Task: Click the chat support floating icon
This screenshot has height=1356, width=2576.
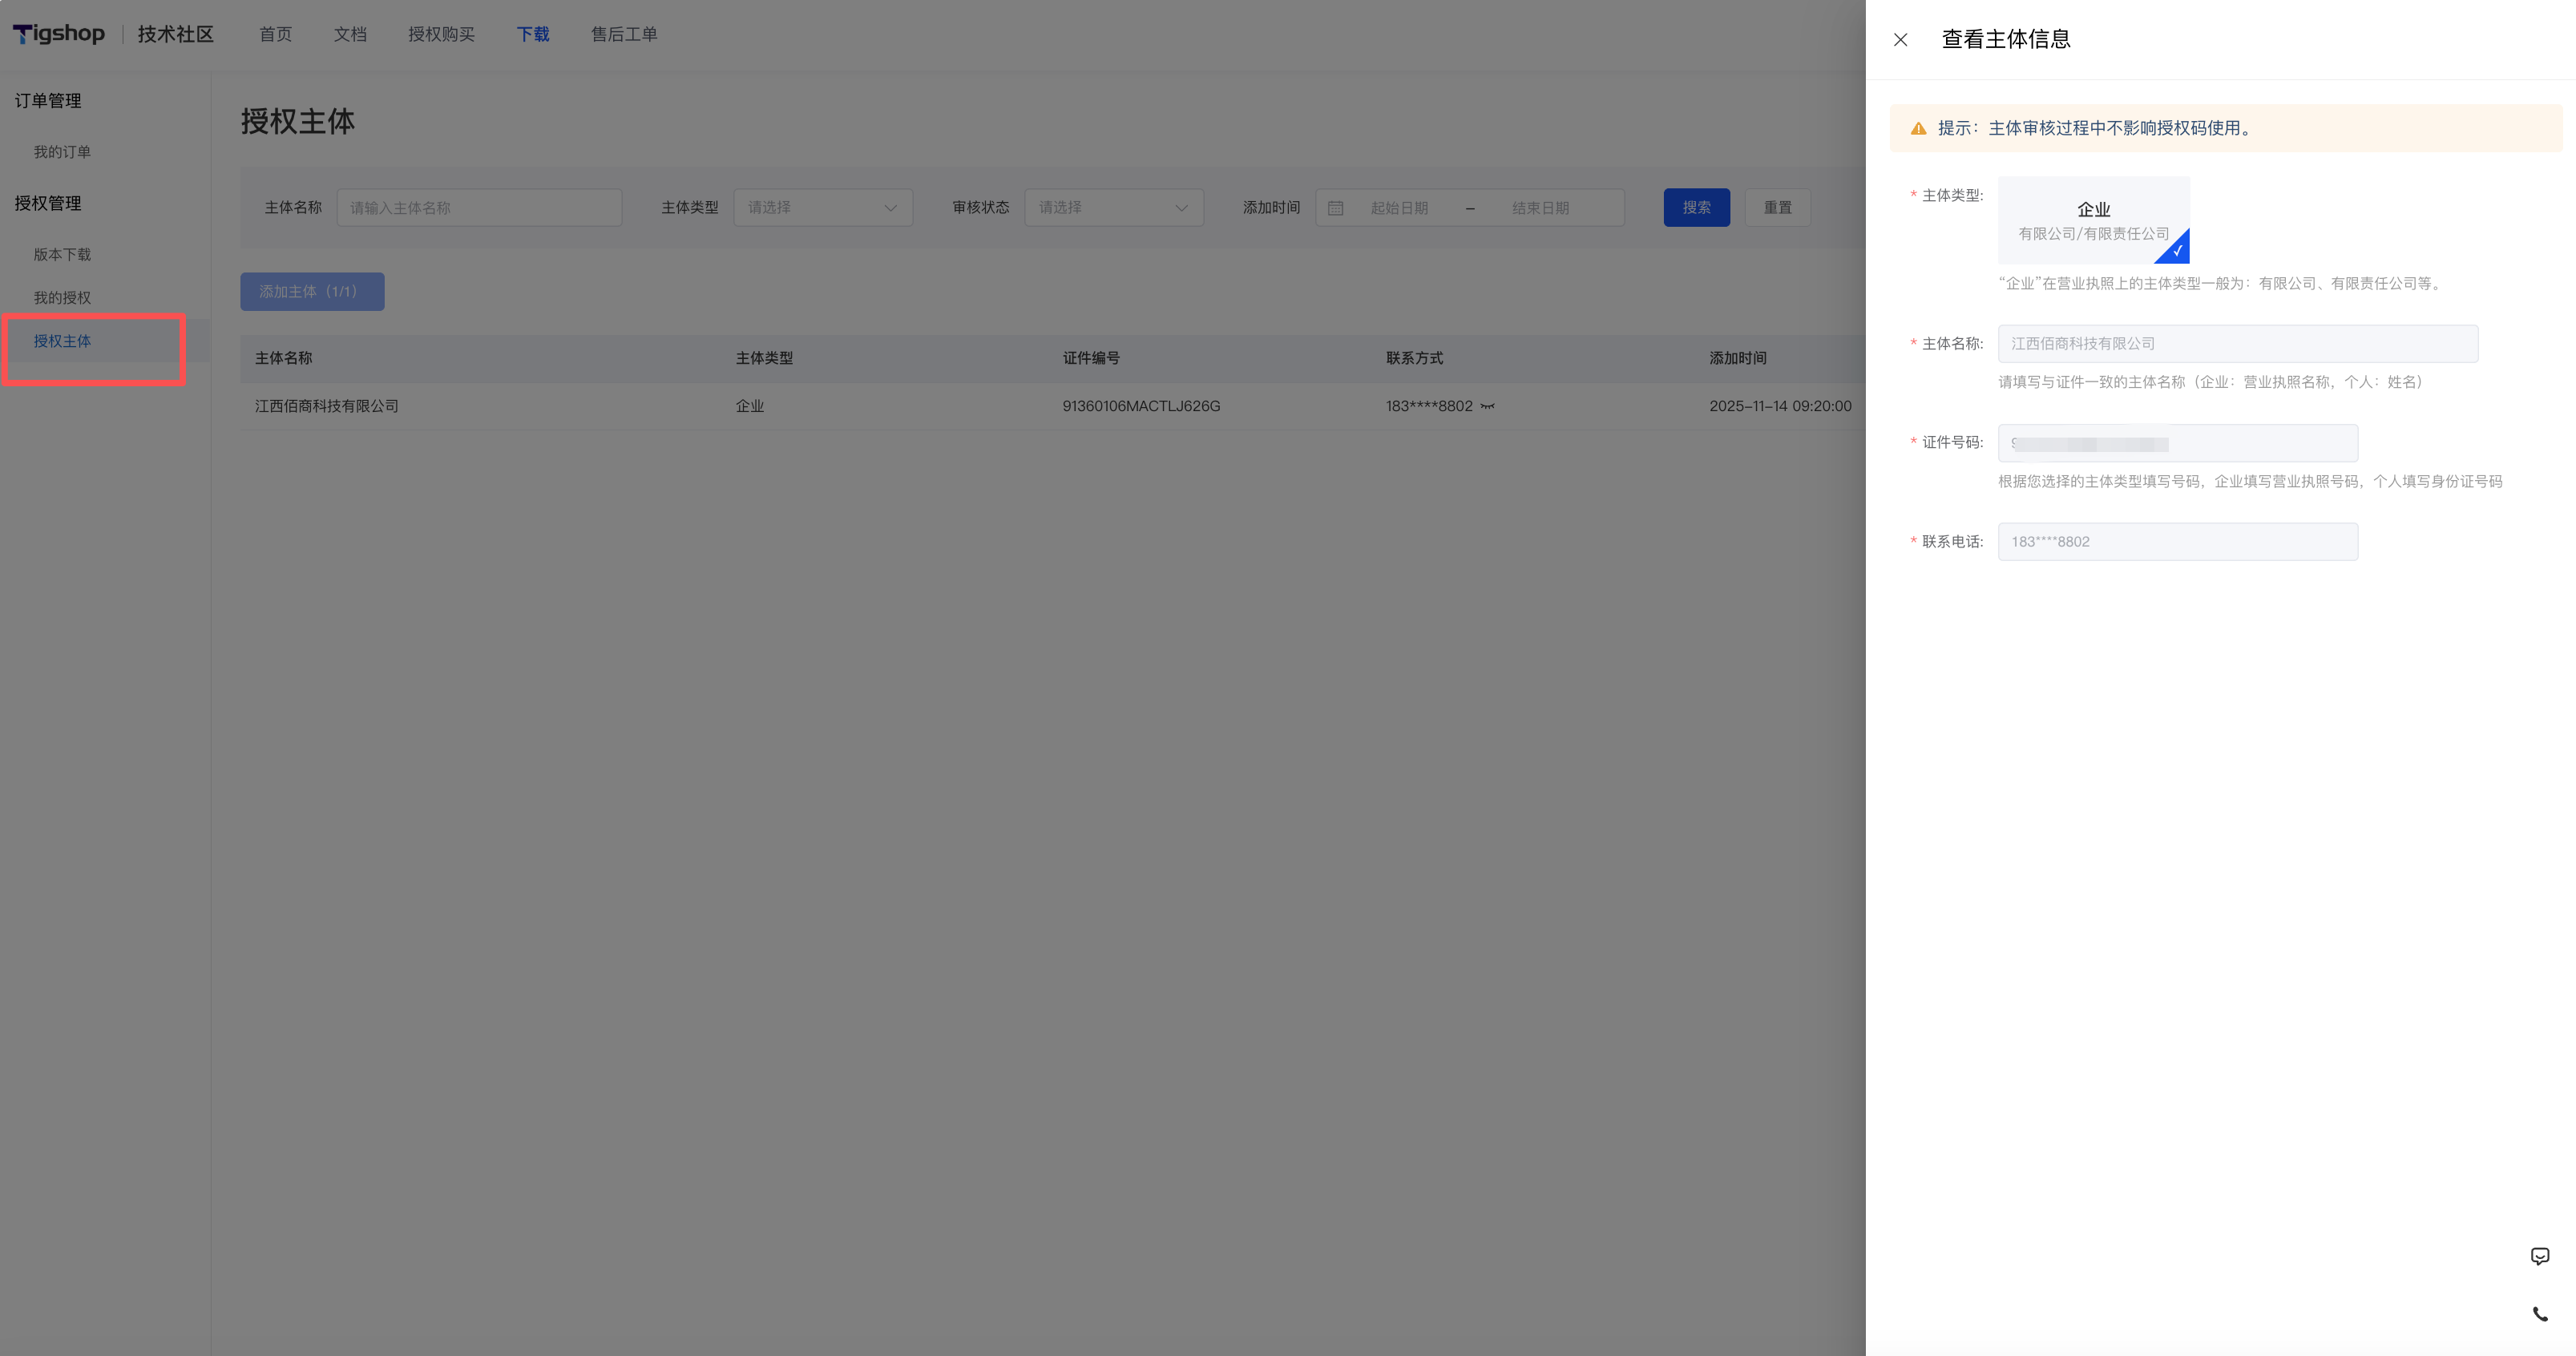Action: [x=2539, y=1256]
